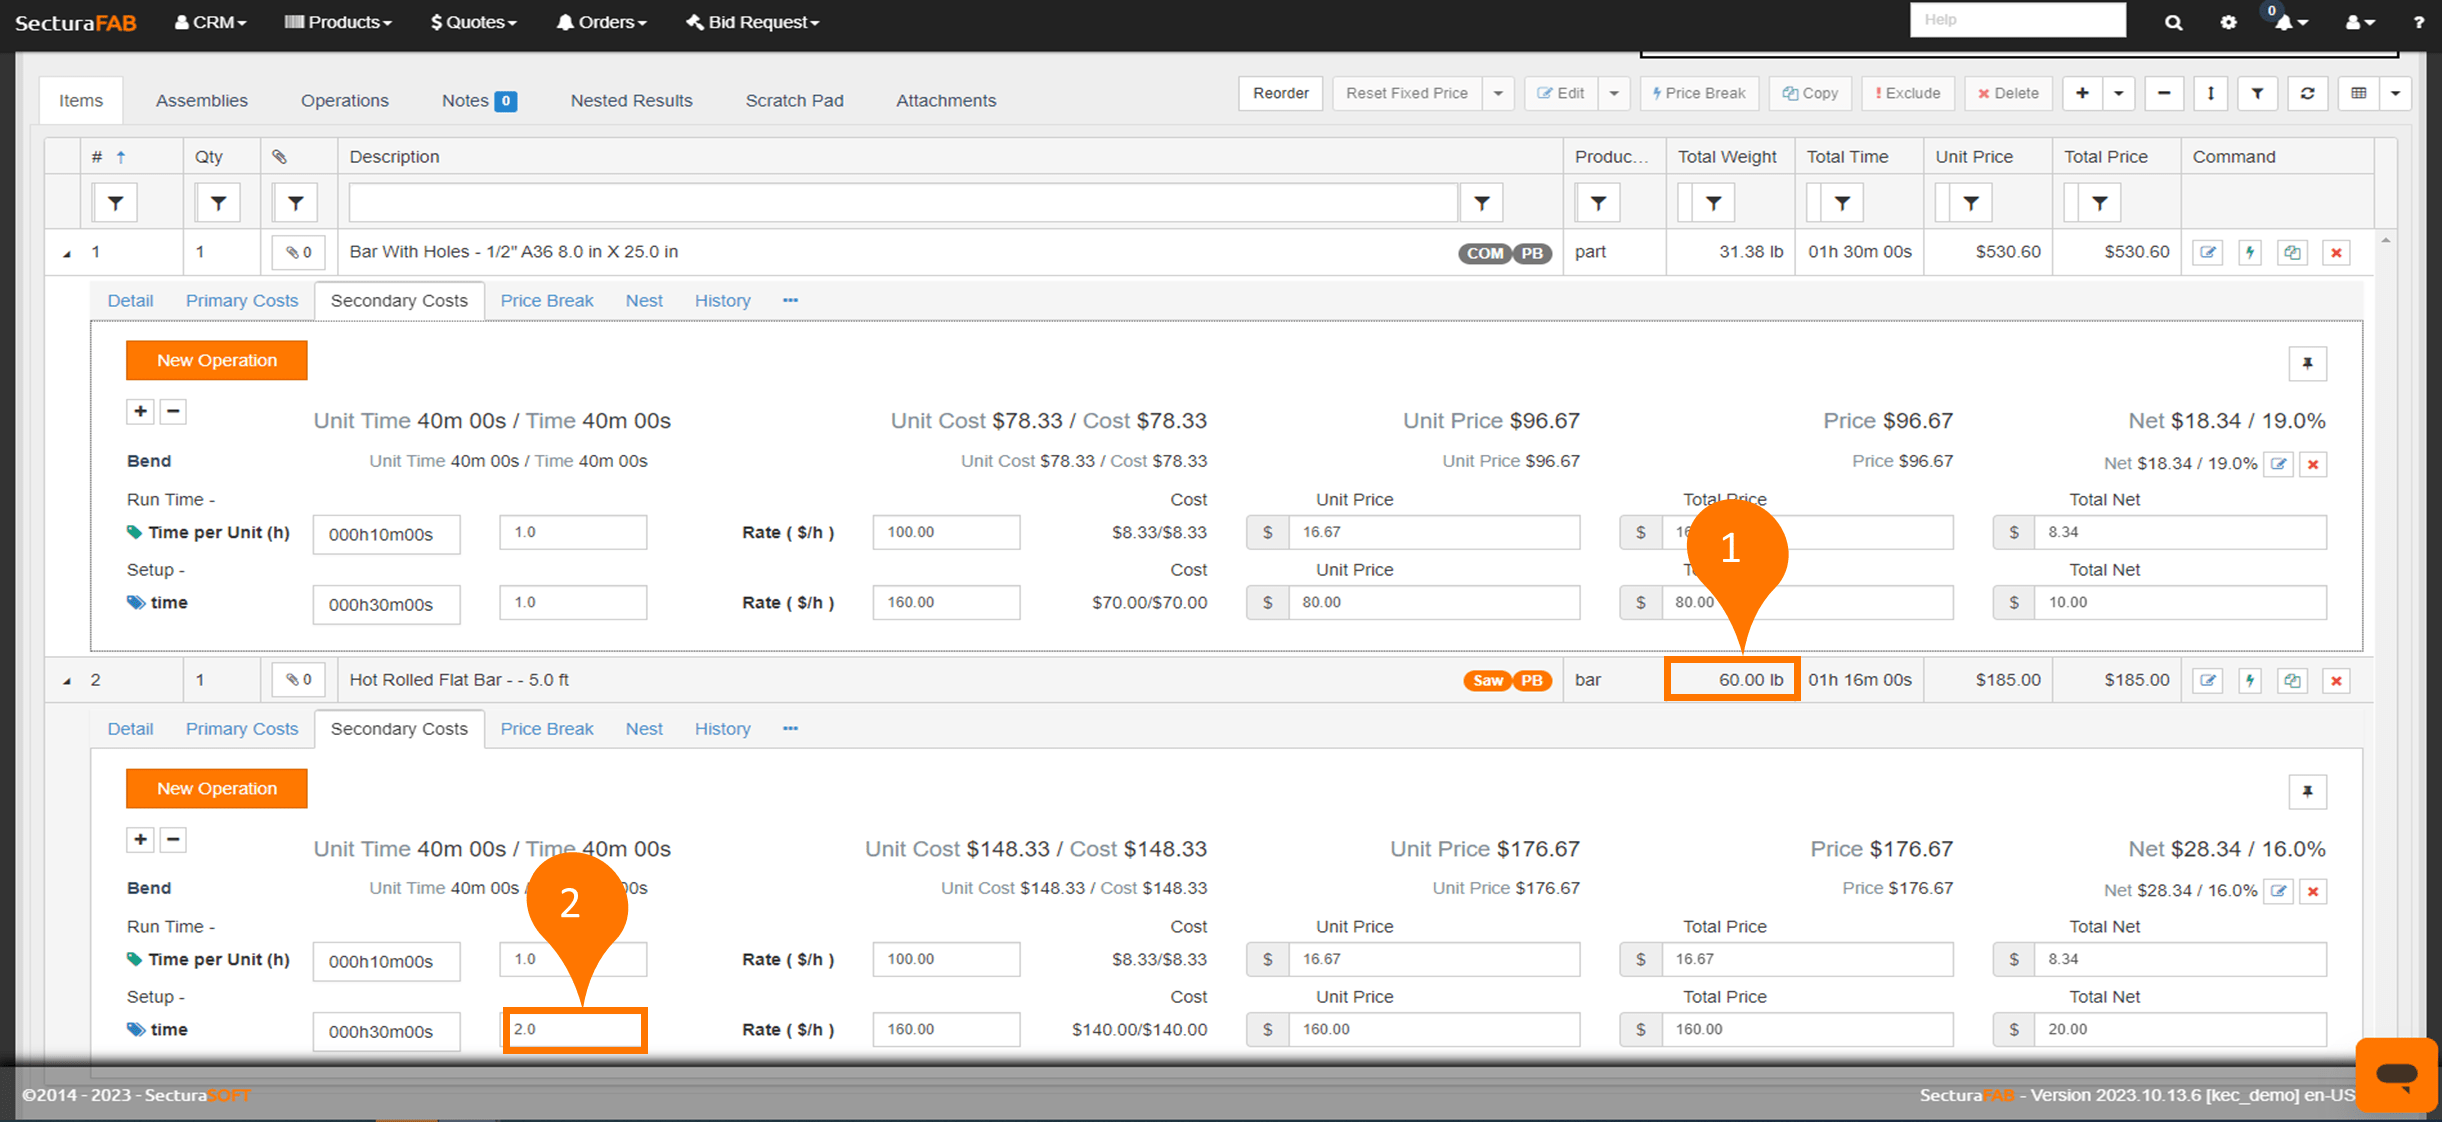This screenshot has width=2442, height=1122.
Task: Copy row 1 using its duplicate icon
Action: pyautogui.click(x=2293, y=252)
